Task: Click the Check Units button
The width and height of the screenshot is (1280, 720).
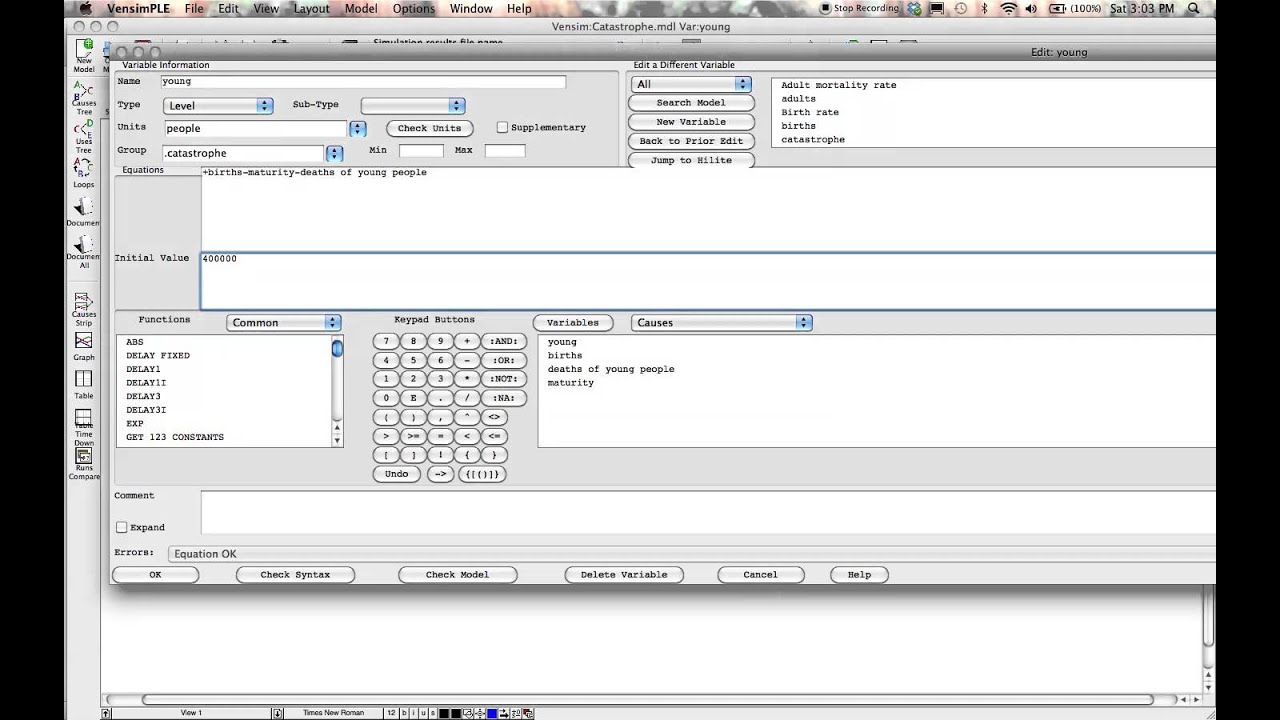Action: (429, 128)
